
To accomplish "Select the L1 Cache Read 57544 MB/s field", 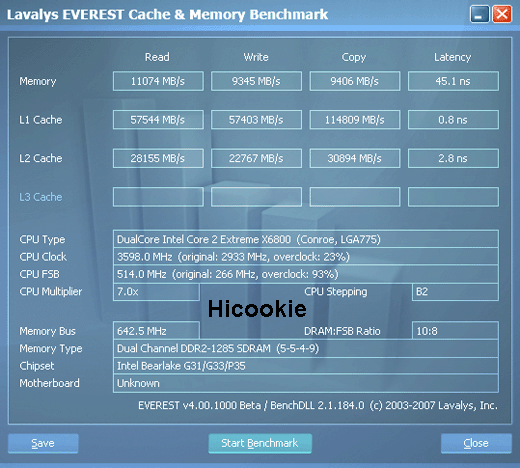I will (158, 120).
